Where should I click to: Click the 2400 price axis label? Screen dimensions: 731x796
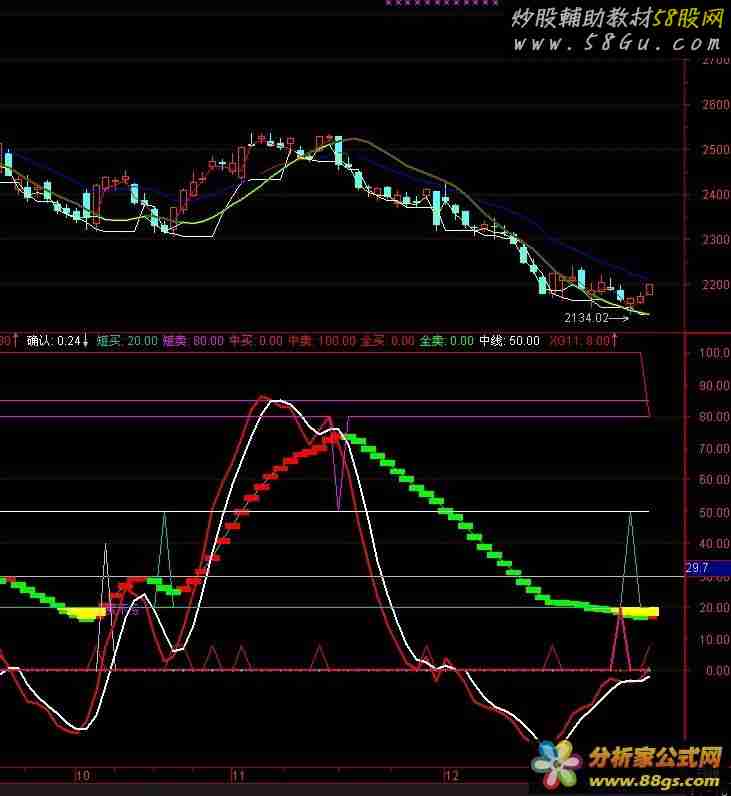tap(716, 194)
